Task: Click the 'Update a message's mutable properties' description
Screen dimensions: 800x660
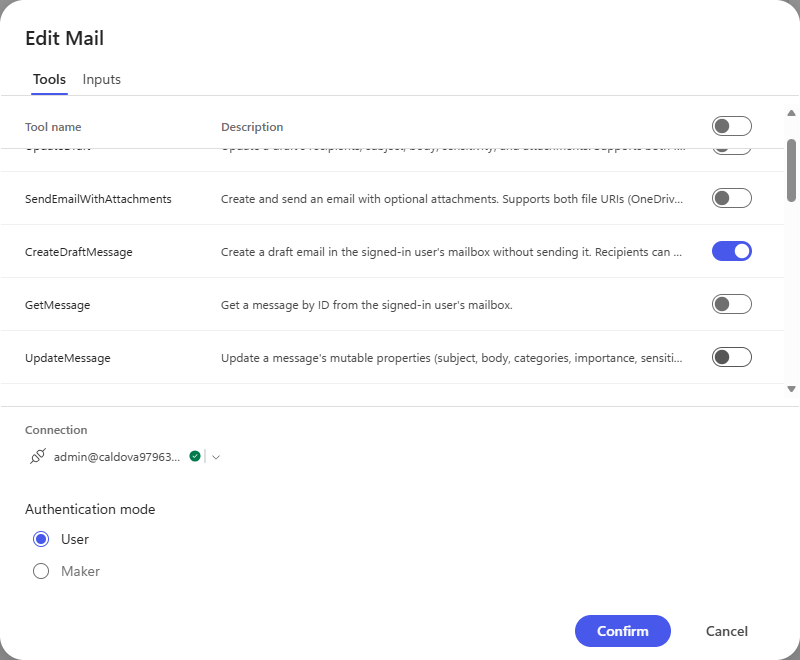Action: point(452,358)
